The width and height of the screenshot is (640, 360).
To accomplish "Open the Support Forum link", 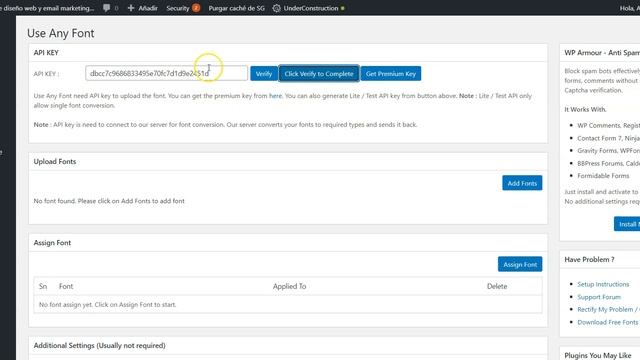I will [599, 297].
